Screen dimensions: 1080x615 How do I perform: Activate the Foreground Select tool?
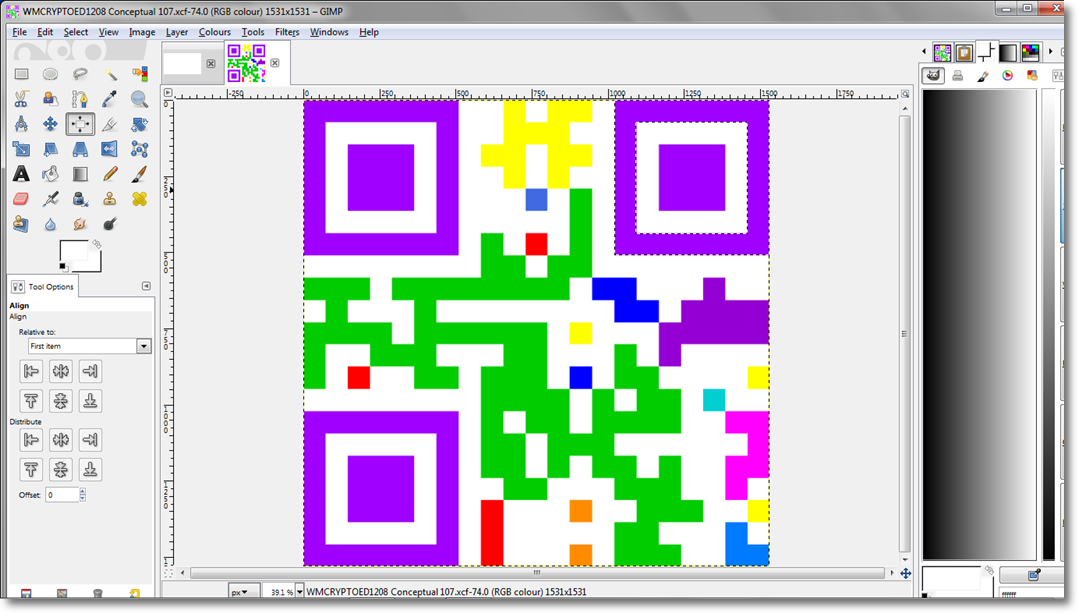click(x=50, y=99)
